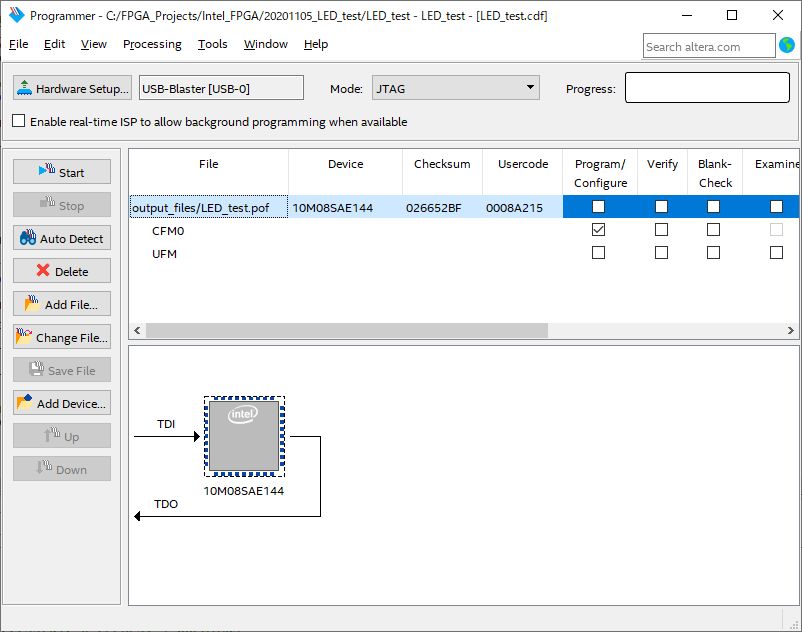Open the Mode JTAG dropdown
This screenshot has height=632, width=802.
coord(455,88)
